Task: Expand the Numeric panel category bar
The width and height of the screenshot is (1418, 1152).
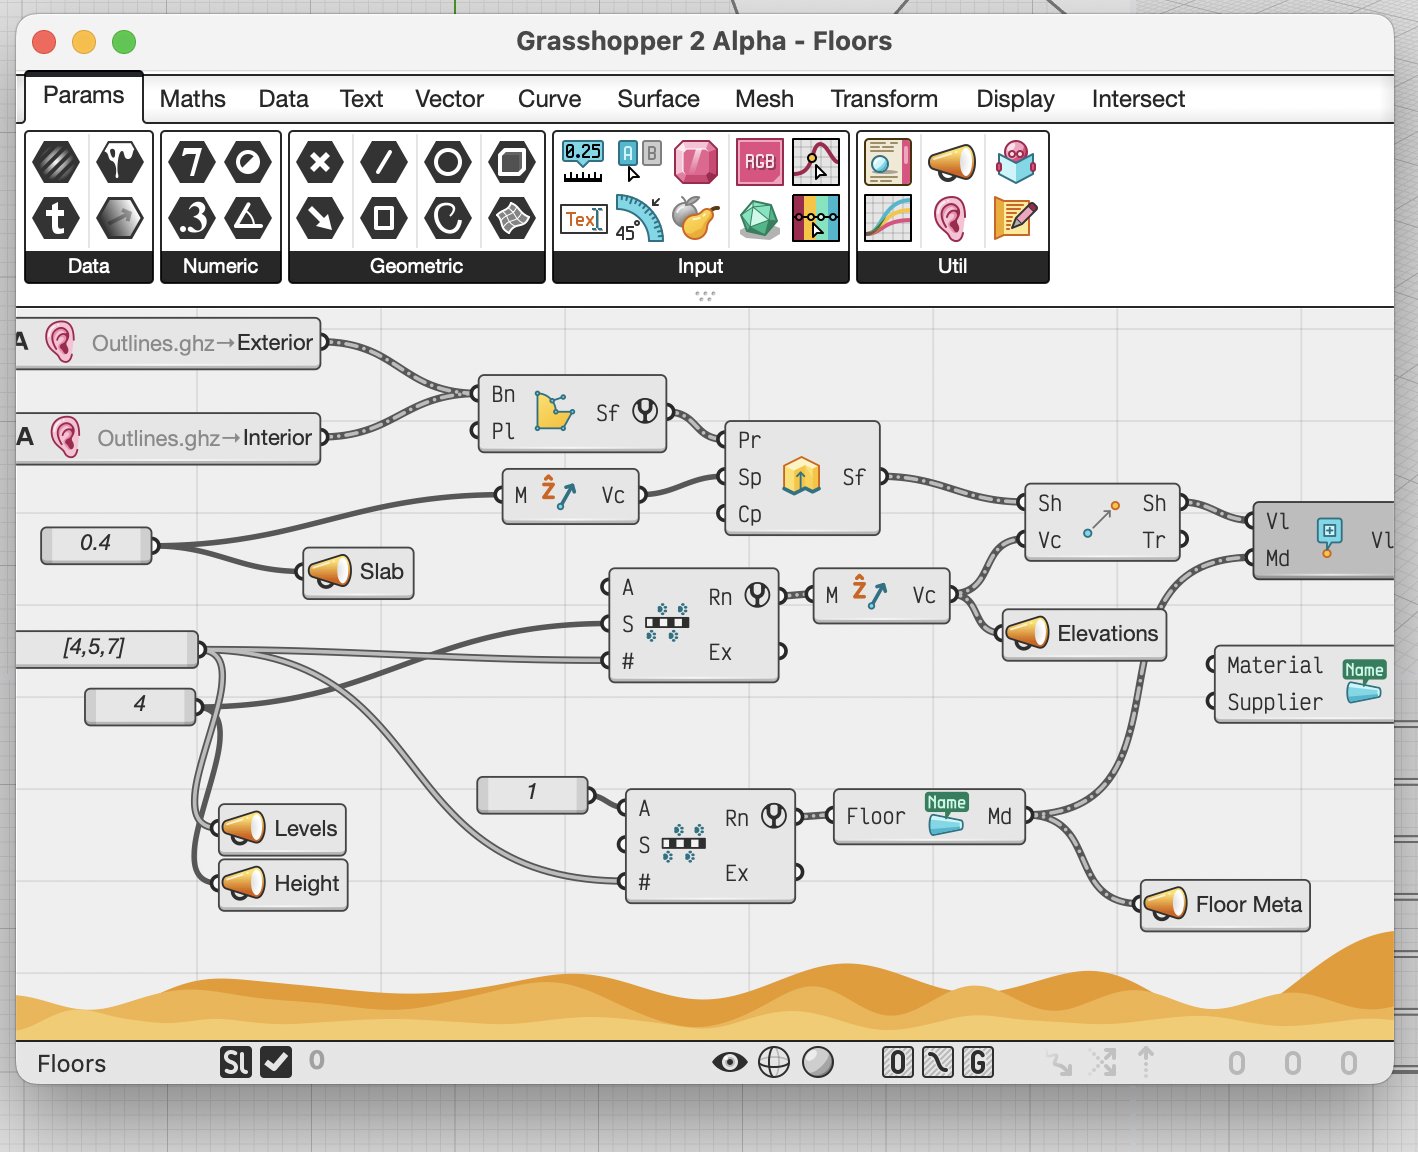Action: pyautogui.click(x=221, y=266)
